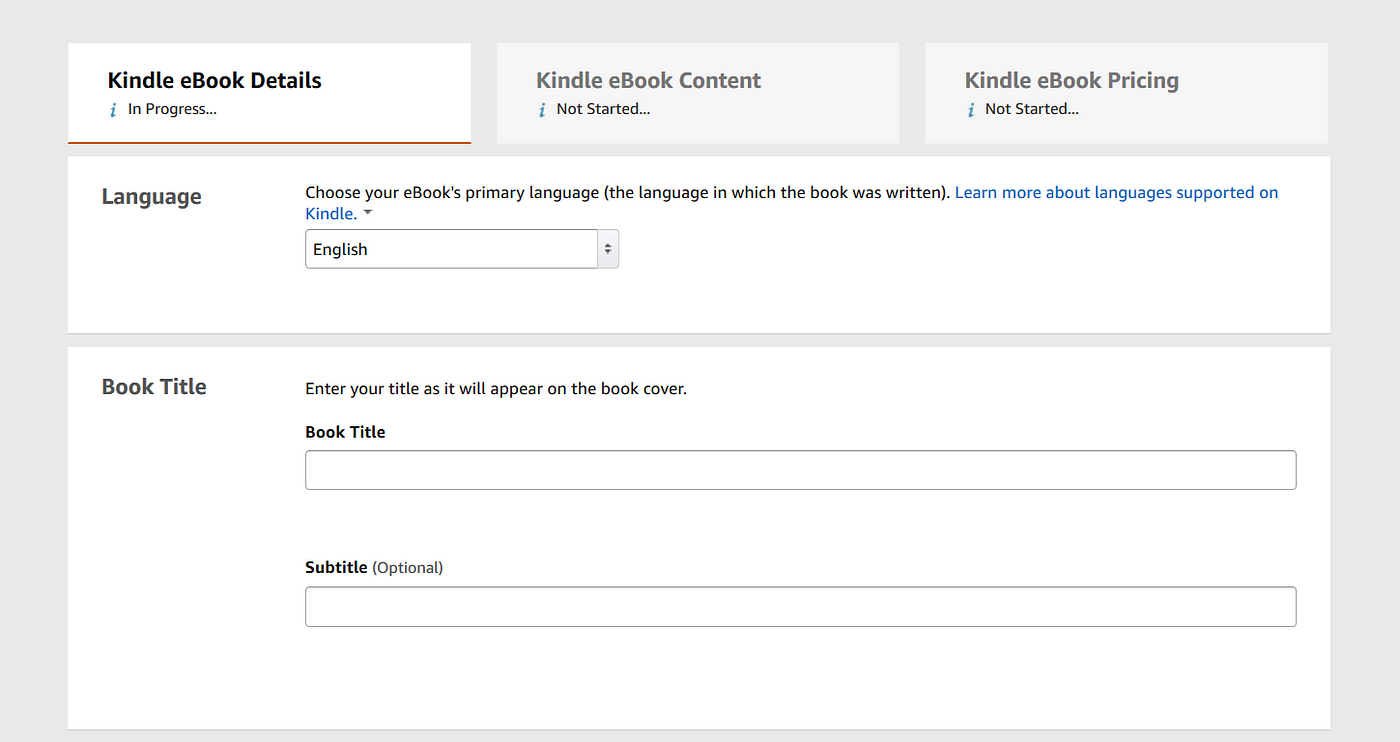
Task: Open the English language dropdown
Action: click(x=462, y=249)
